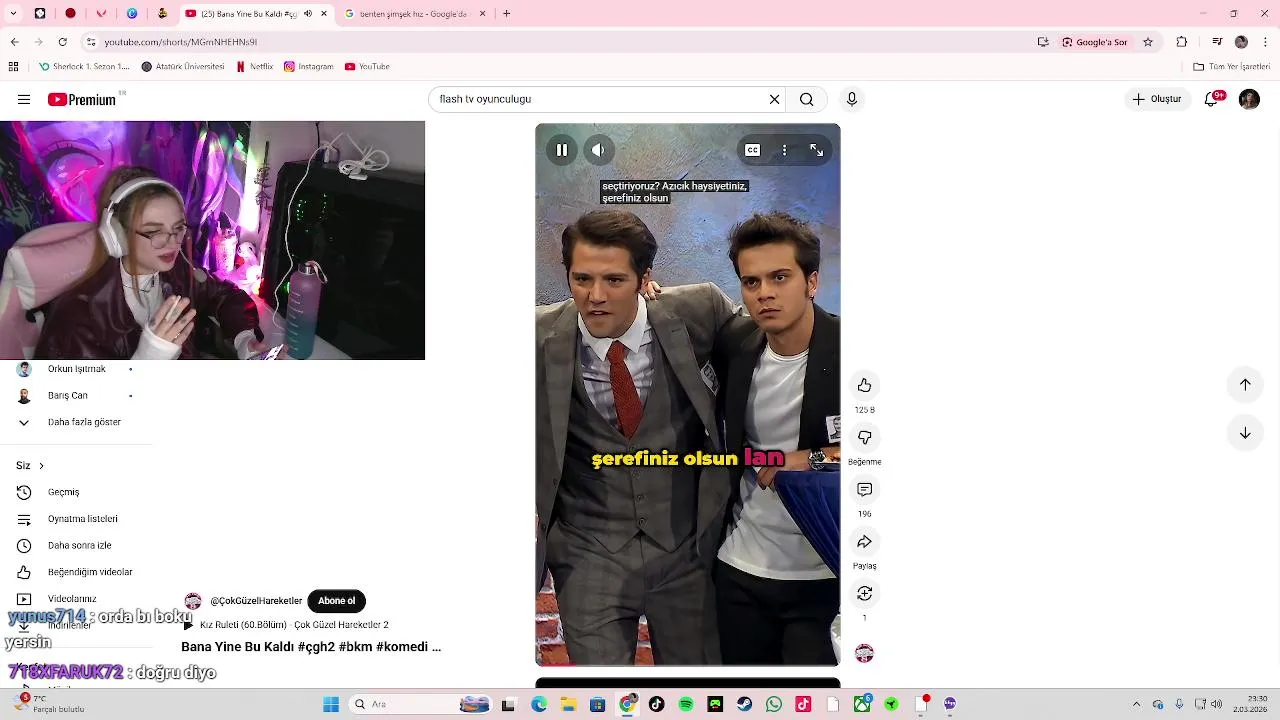Open Steam from the taskbar

click(x=744, y=704)
